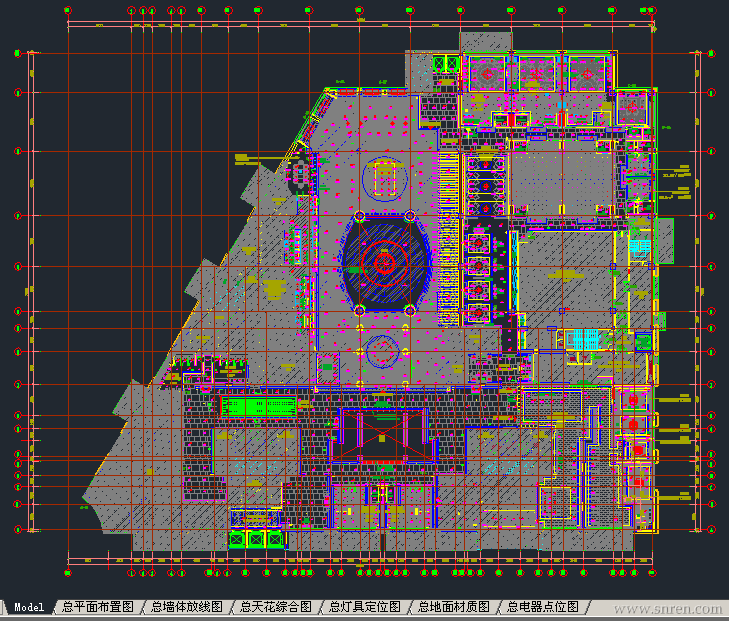Screen dimensions: 729x621
Task: Open the 总灯具定位图 layout tab
Action: (x=365, y=607)
